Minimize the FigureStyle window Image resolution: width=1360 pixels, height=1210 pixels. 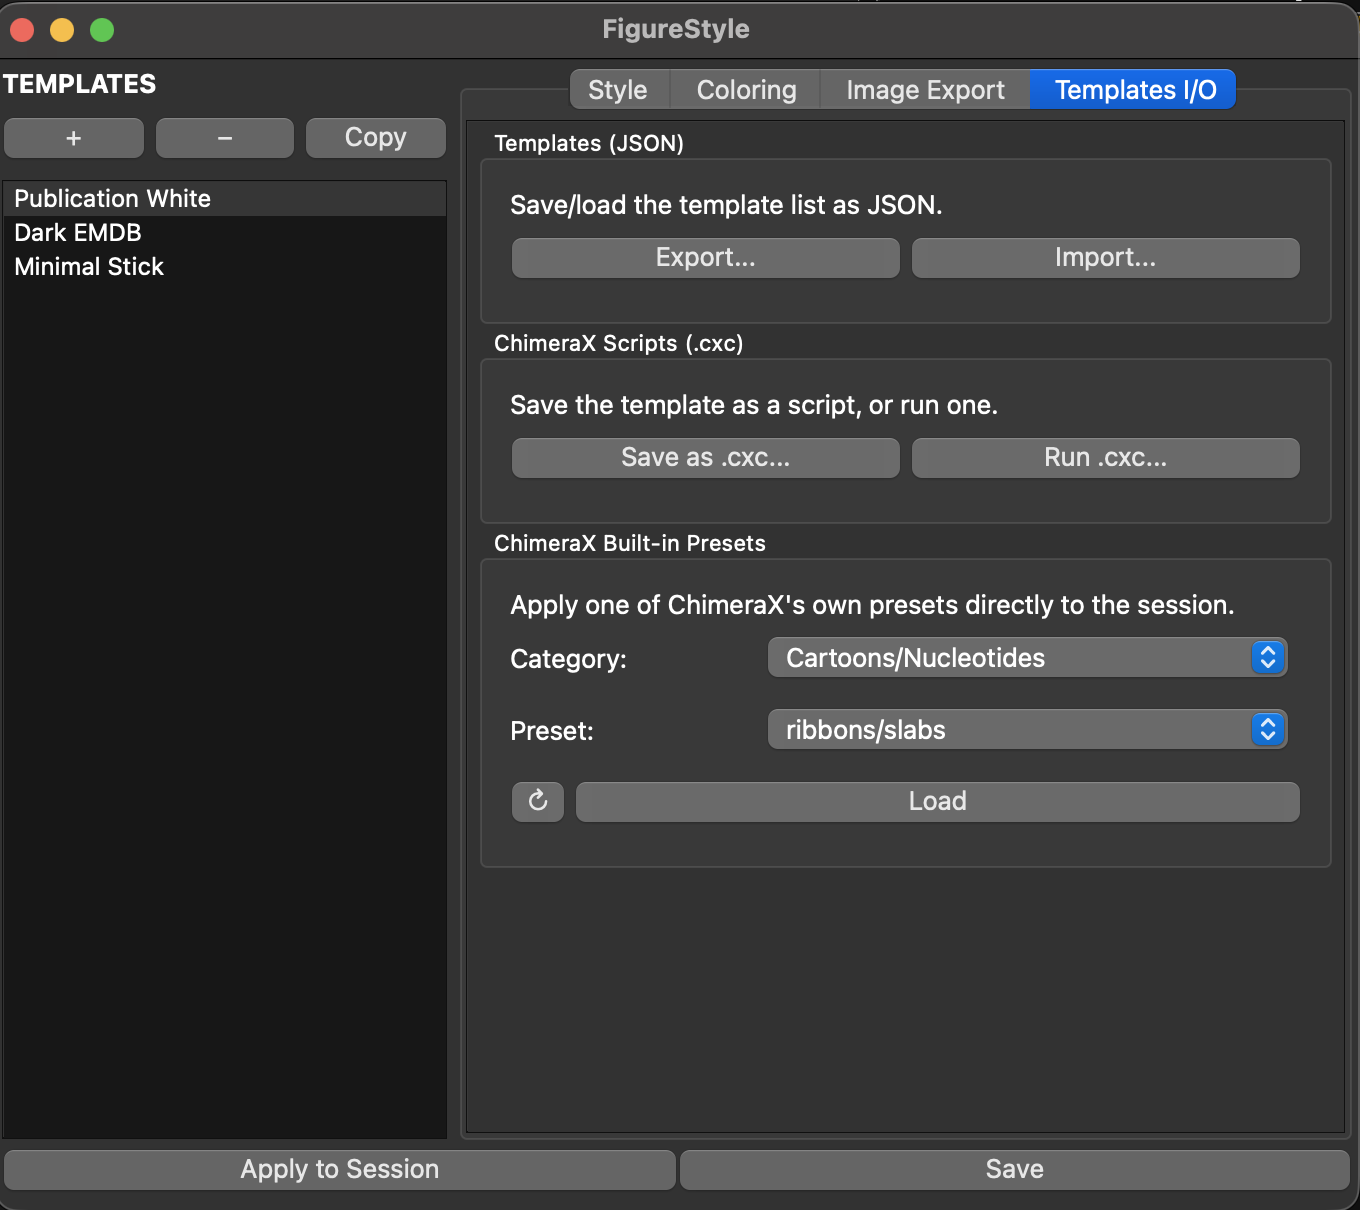point(62,30)
